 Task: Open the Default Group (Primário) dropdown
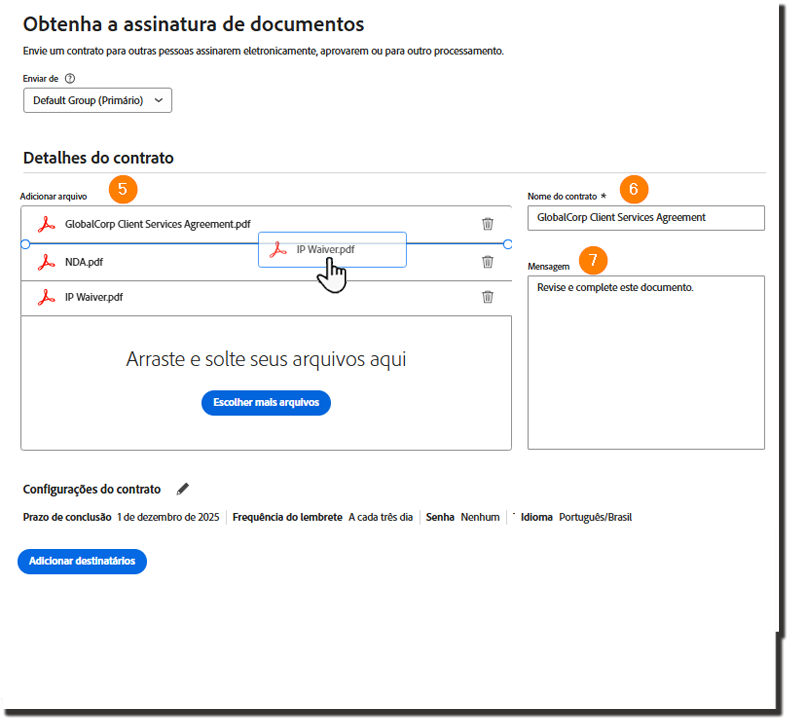click(x=97, y=100)
